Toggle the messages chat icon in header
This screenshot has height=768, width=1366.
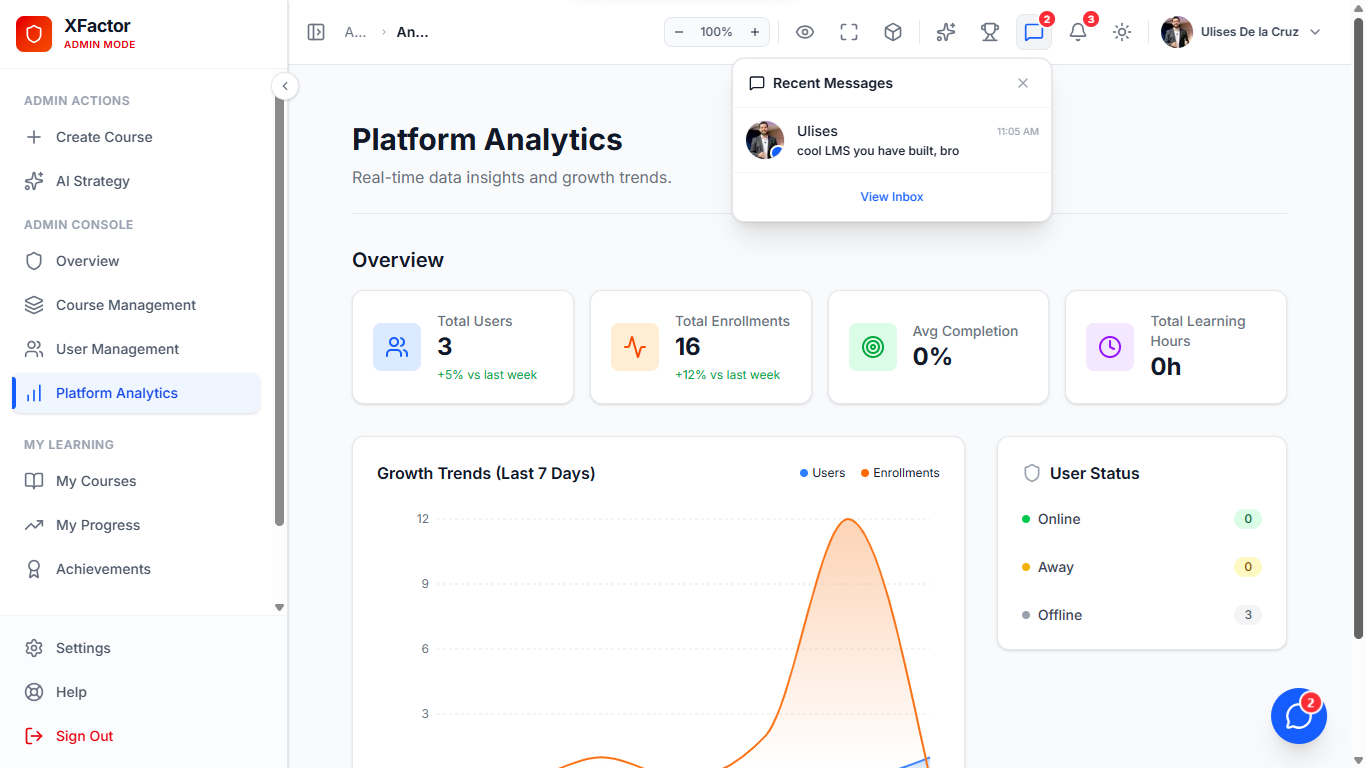click(x=1034, y=32)
